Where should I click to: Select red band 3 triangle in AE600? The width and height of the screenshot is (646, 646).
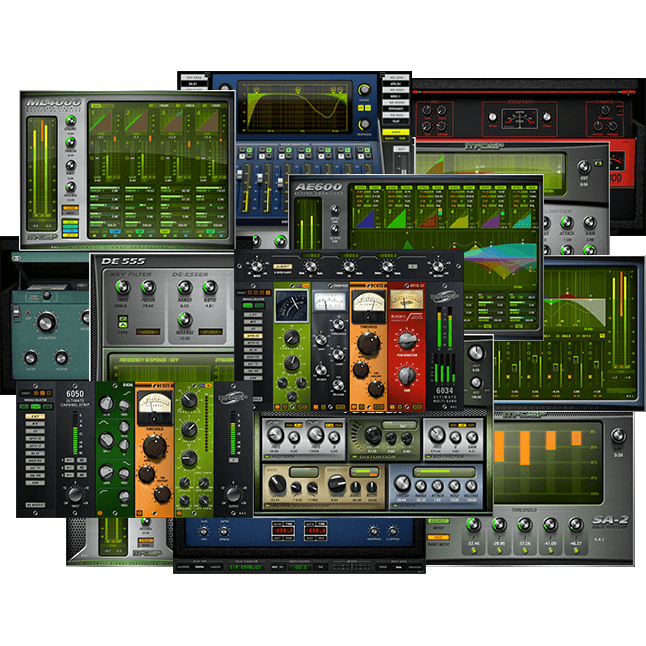(428, 219)
